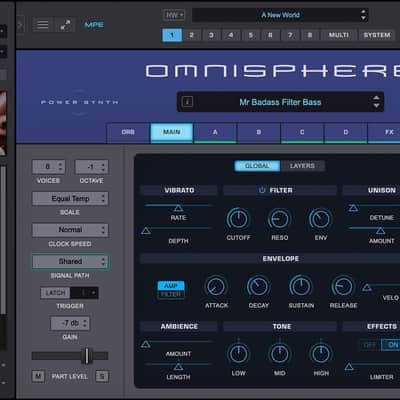The width and height of the screenshot is (400, 400).
Task: Switch to the ORB tab
Action: (128, 132)
